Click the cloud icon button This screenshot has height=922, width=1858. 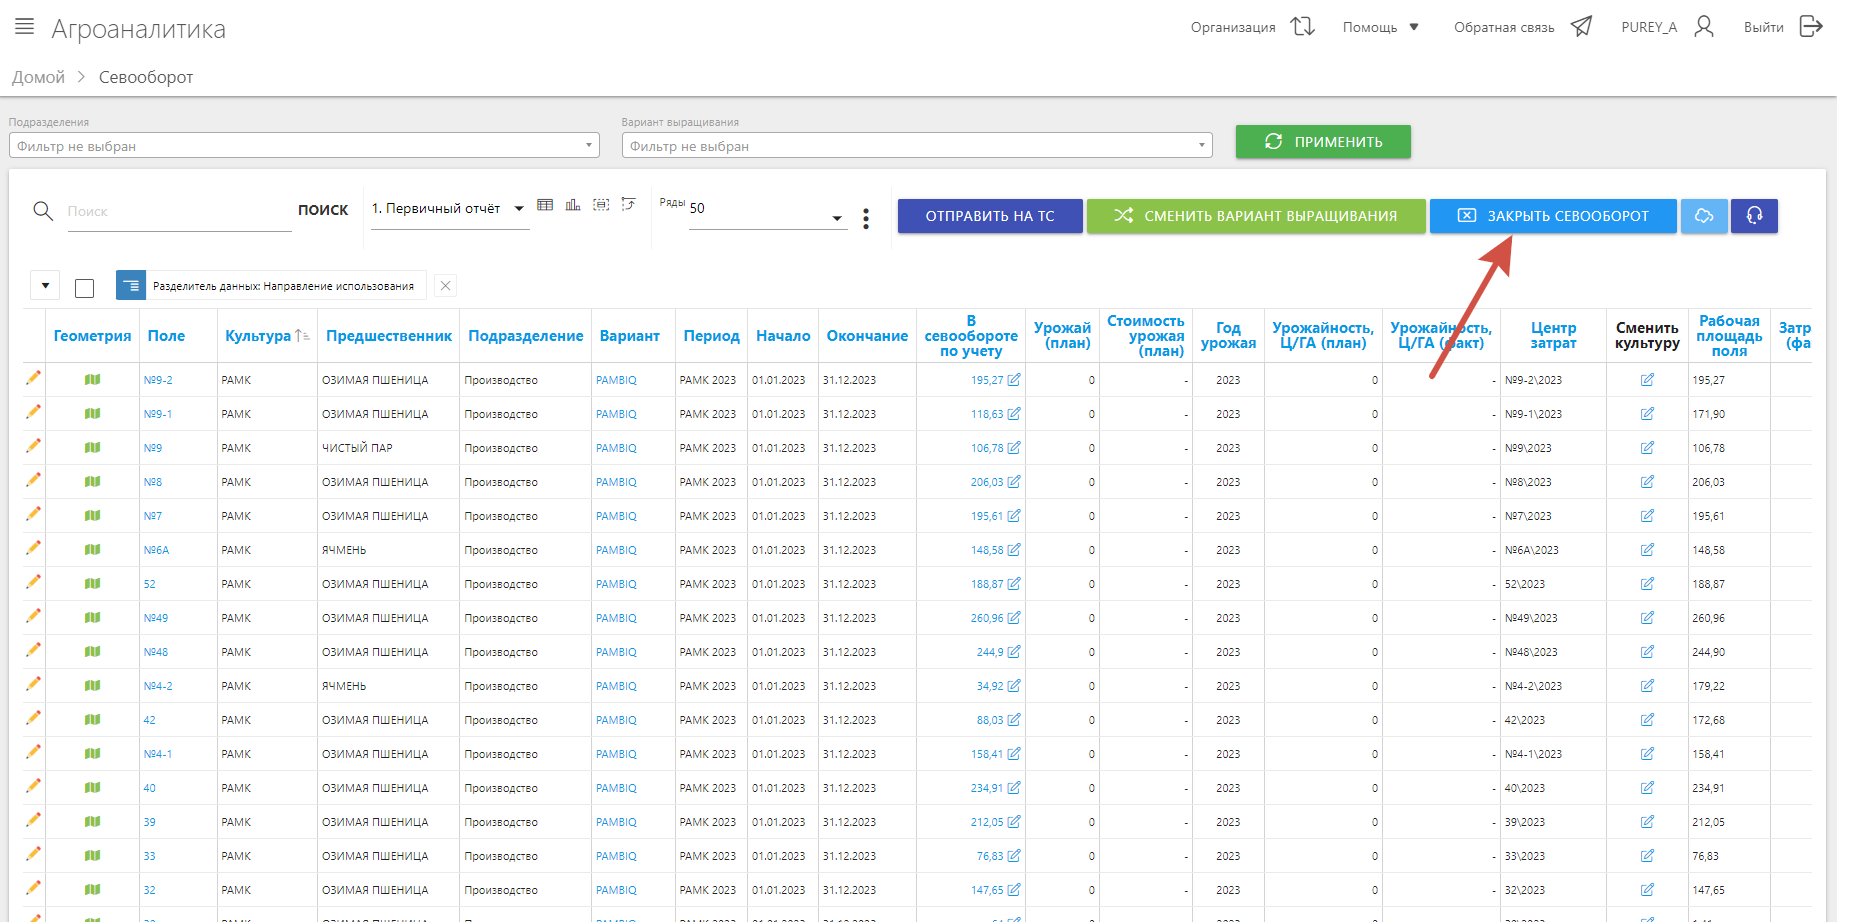coord(1704,216)
